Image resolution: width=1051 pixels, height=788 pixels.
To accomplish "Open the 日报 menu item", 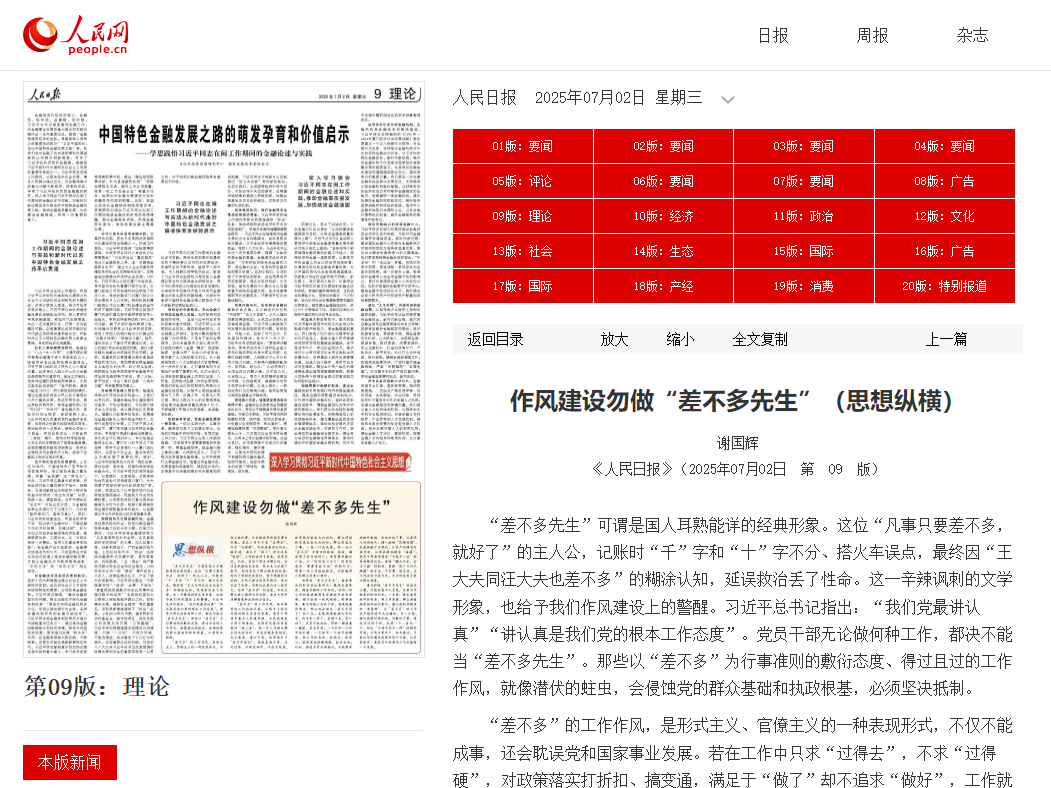I will 773,36.
